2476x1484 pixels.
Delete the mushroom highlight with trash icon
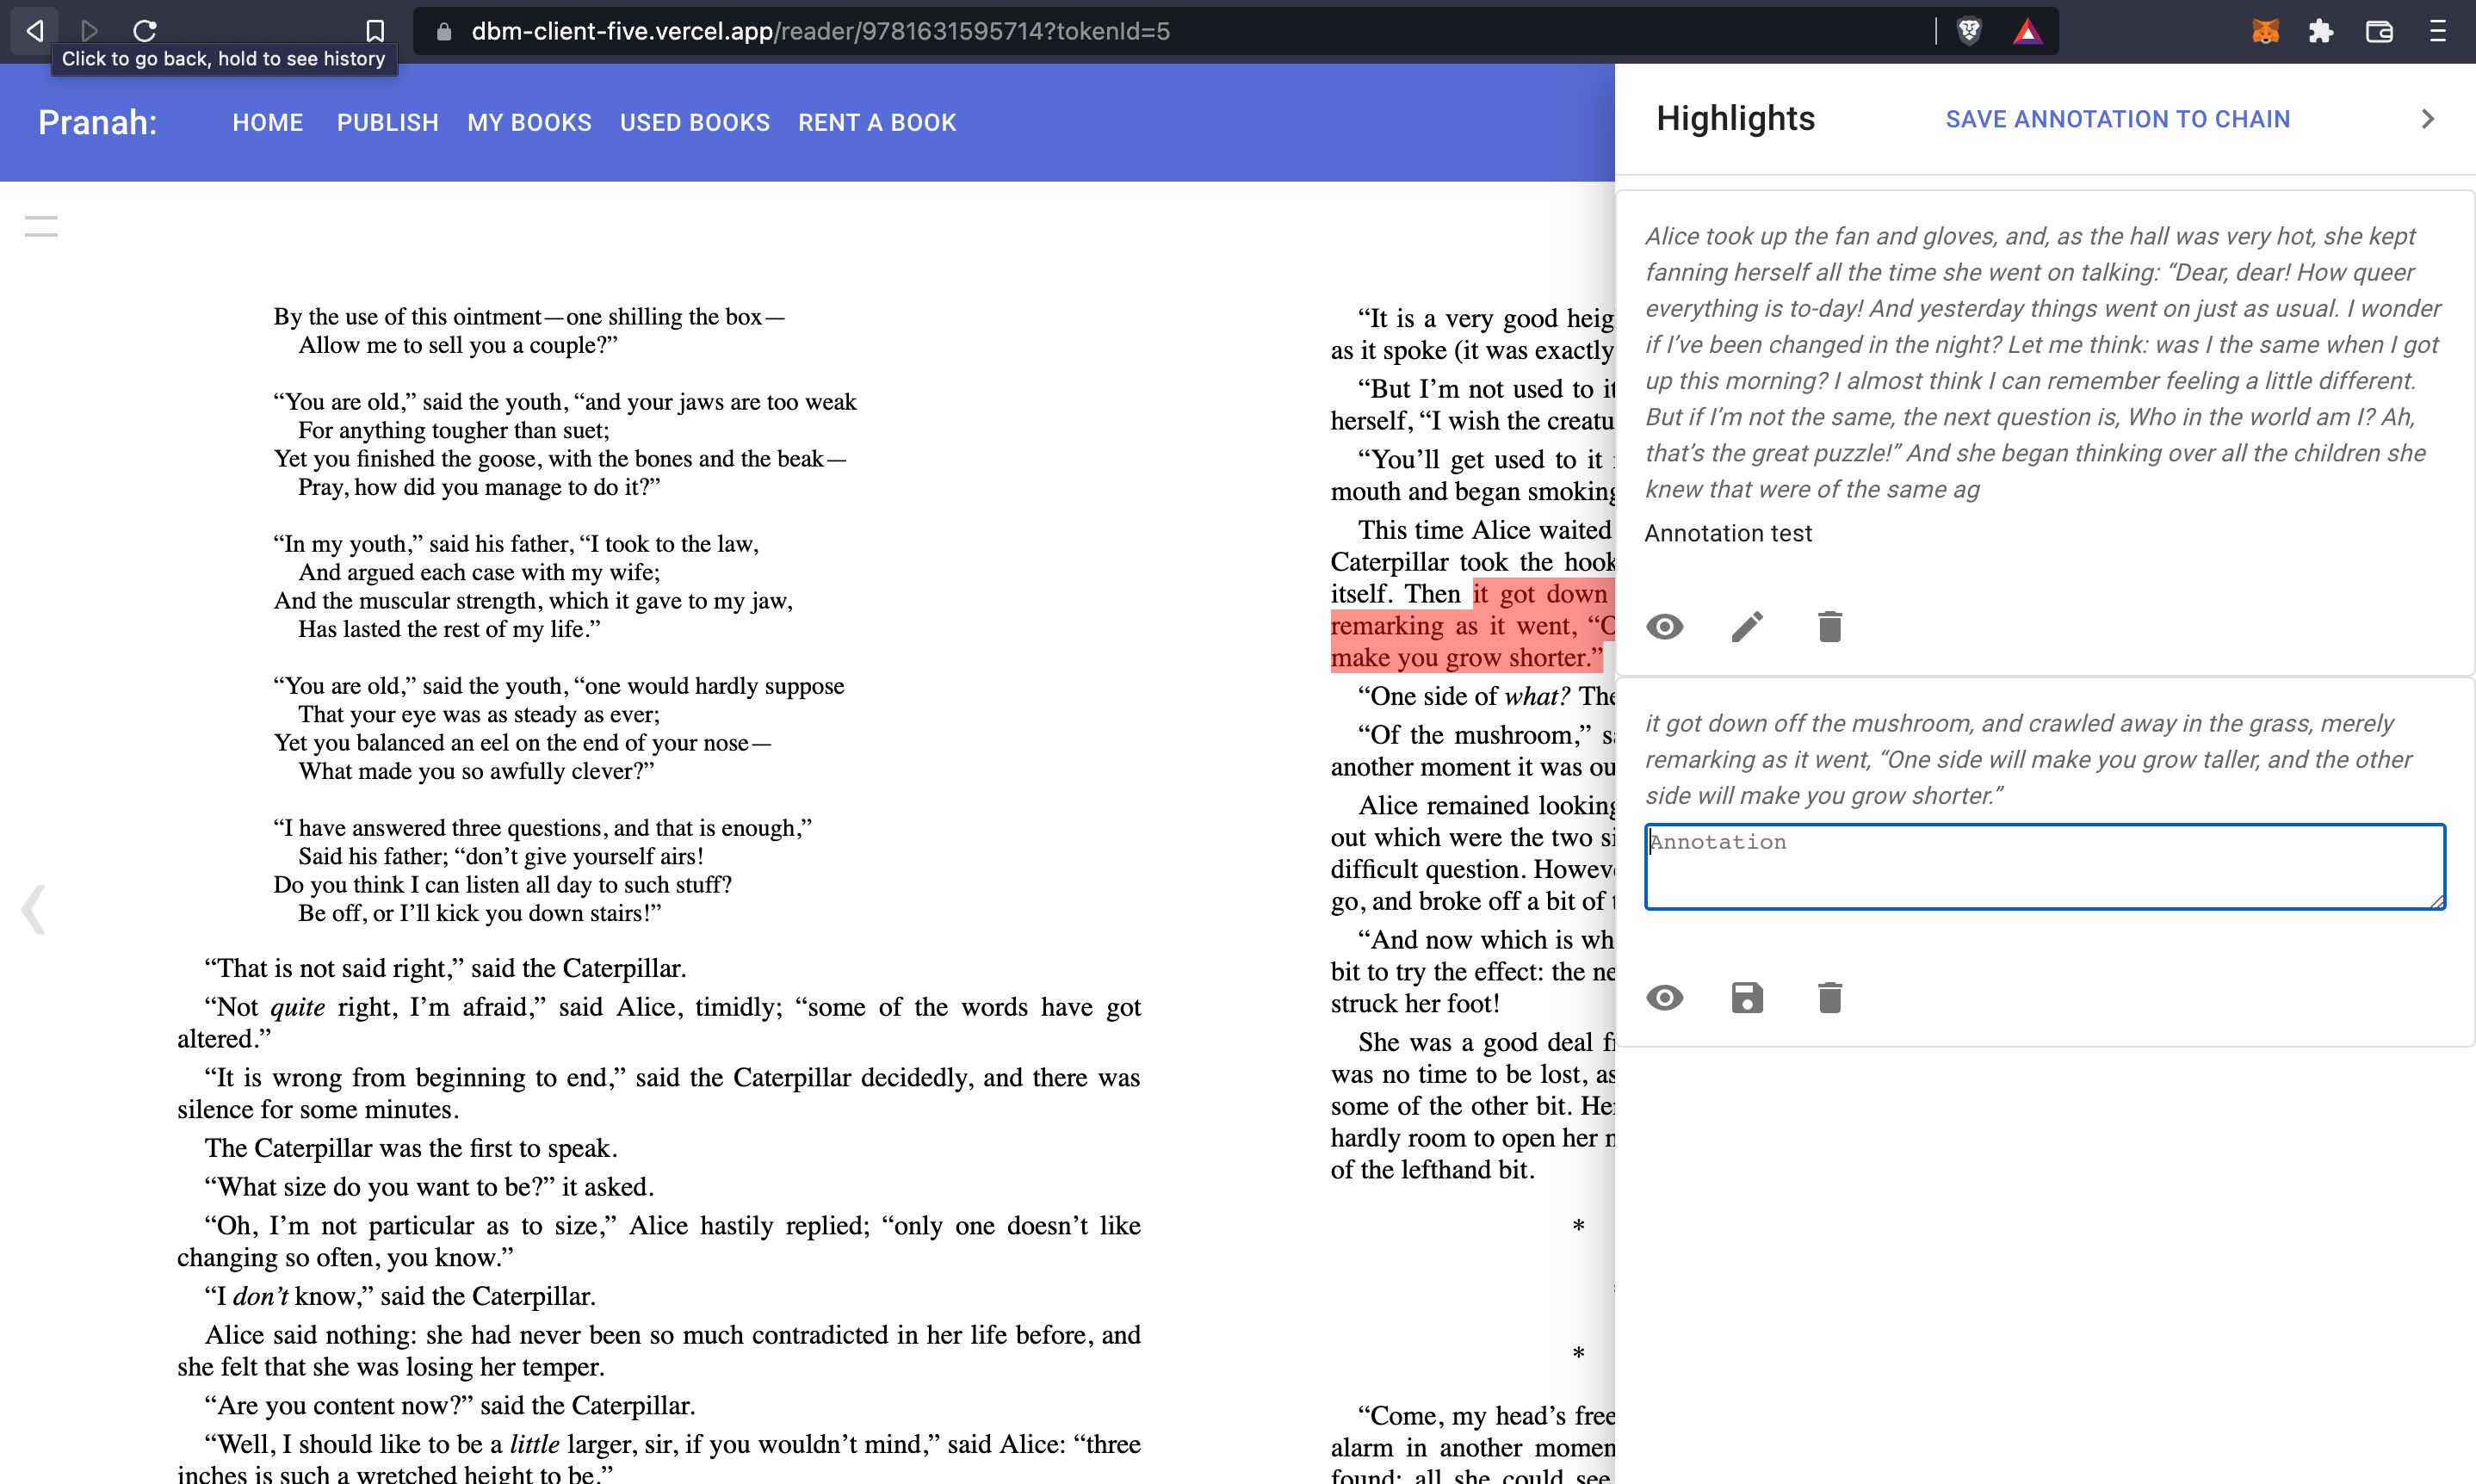[1830, 998]
